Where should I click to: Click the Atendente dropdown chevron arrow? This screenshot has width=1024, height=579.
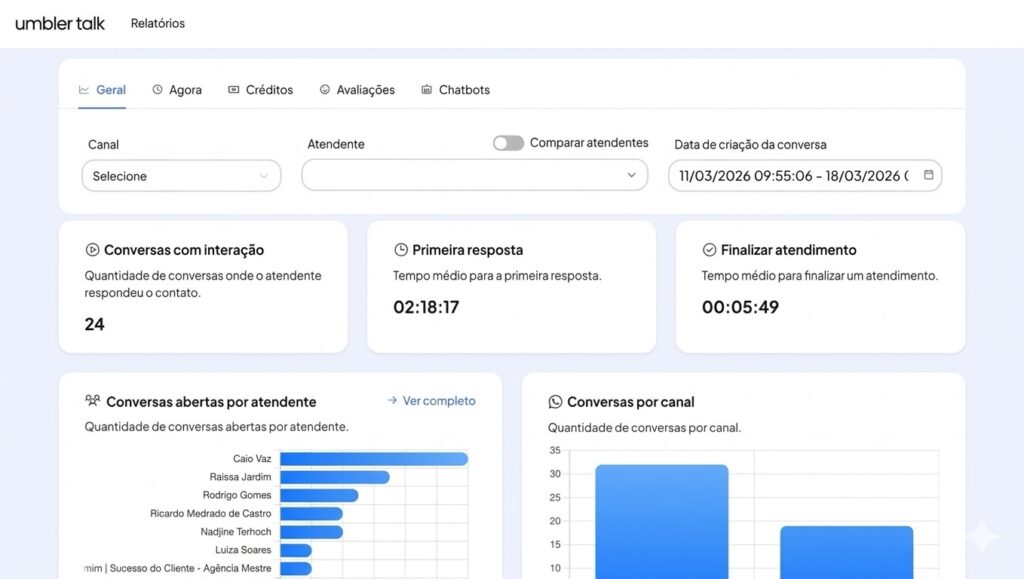[x=632, y=175]
